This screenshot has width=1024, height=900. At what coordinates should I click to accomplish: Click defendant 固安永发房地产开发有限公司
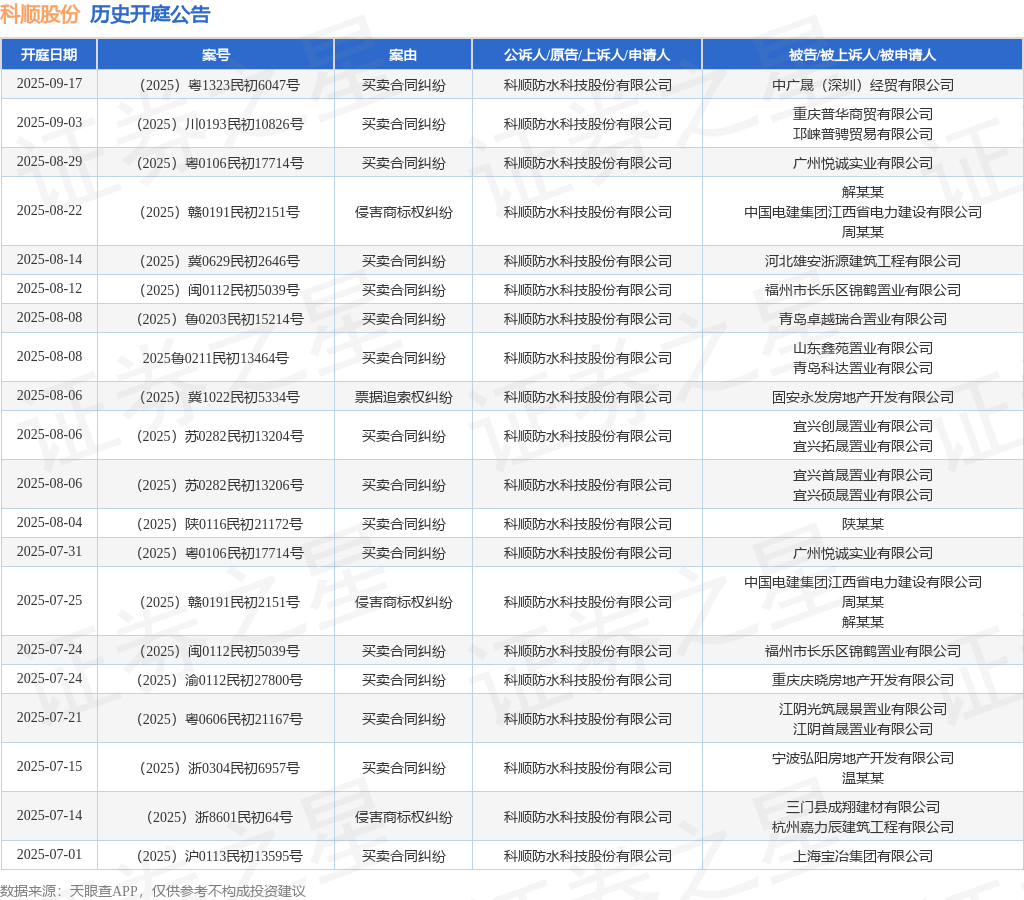863,397
